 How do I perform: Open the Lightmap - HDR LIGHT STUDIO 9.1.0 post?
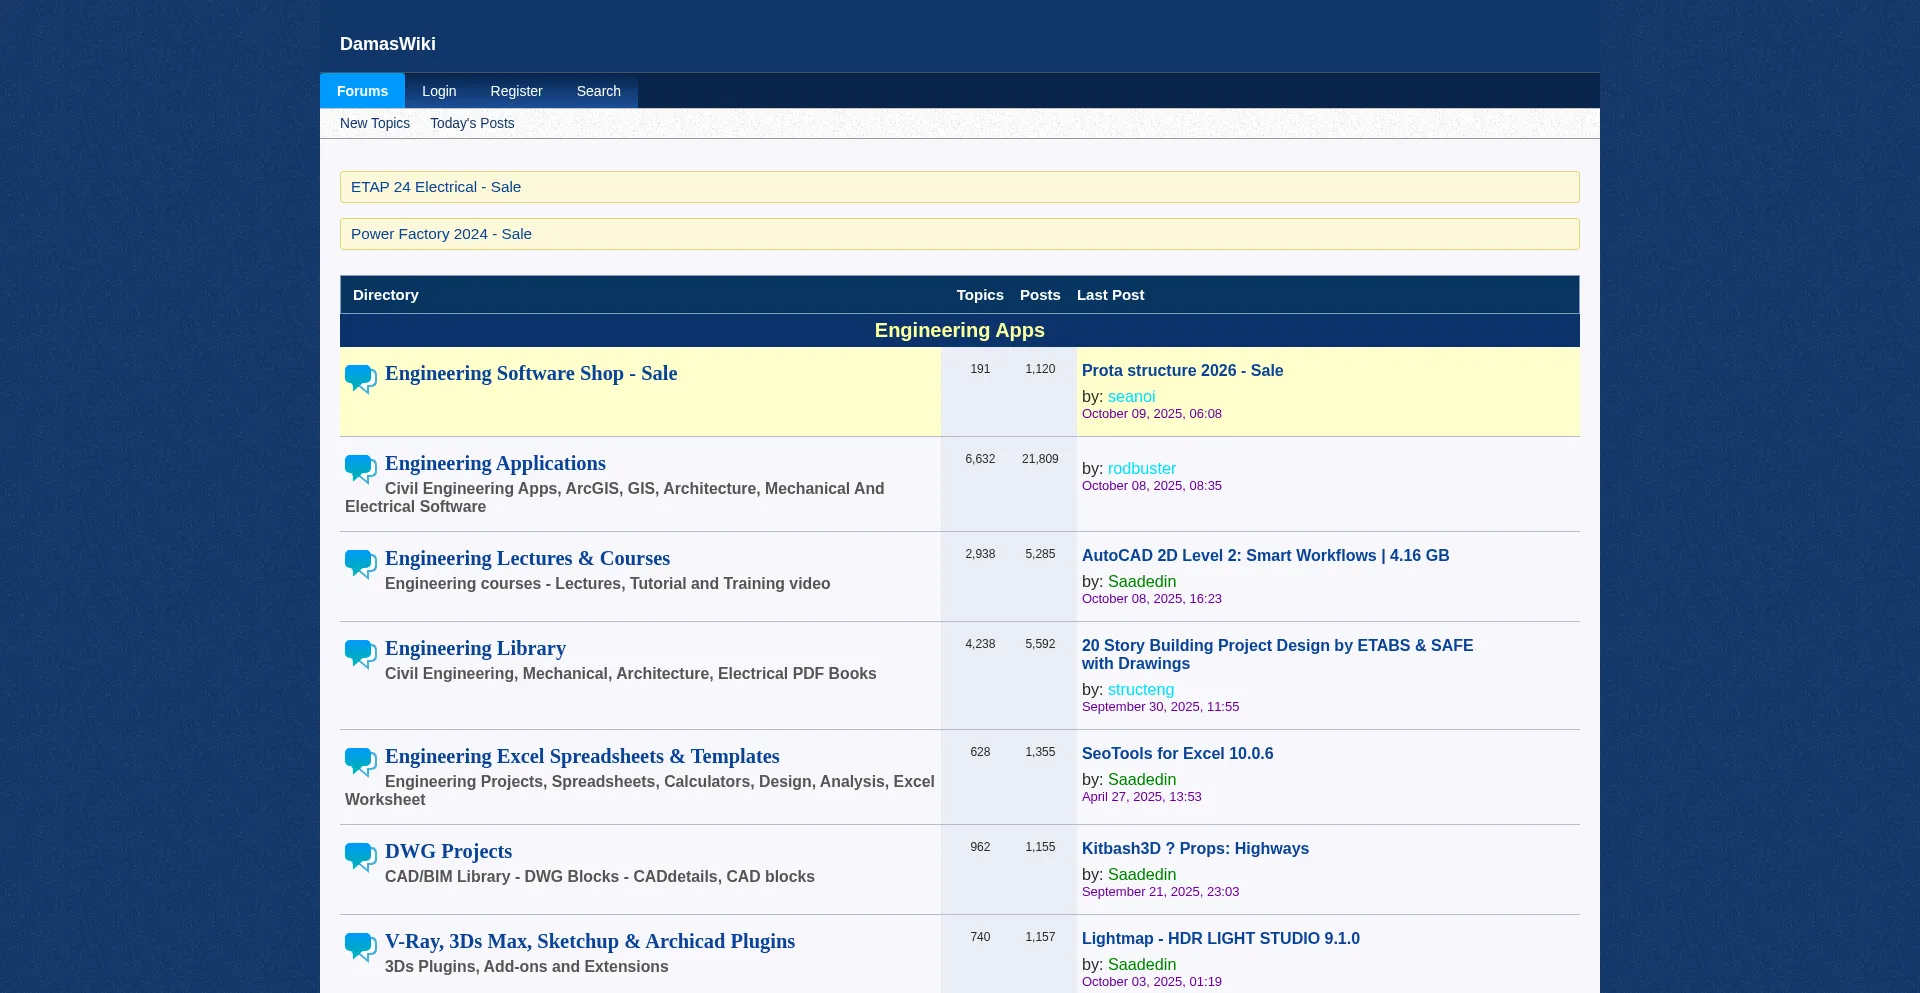pos(1220,938)
